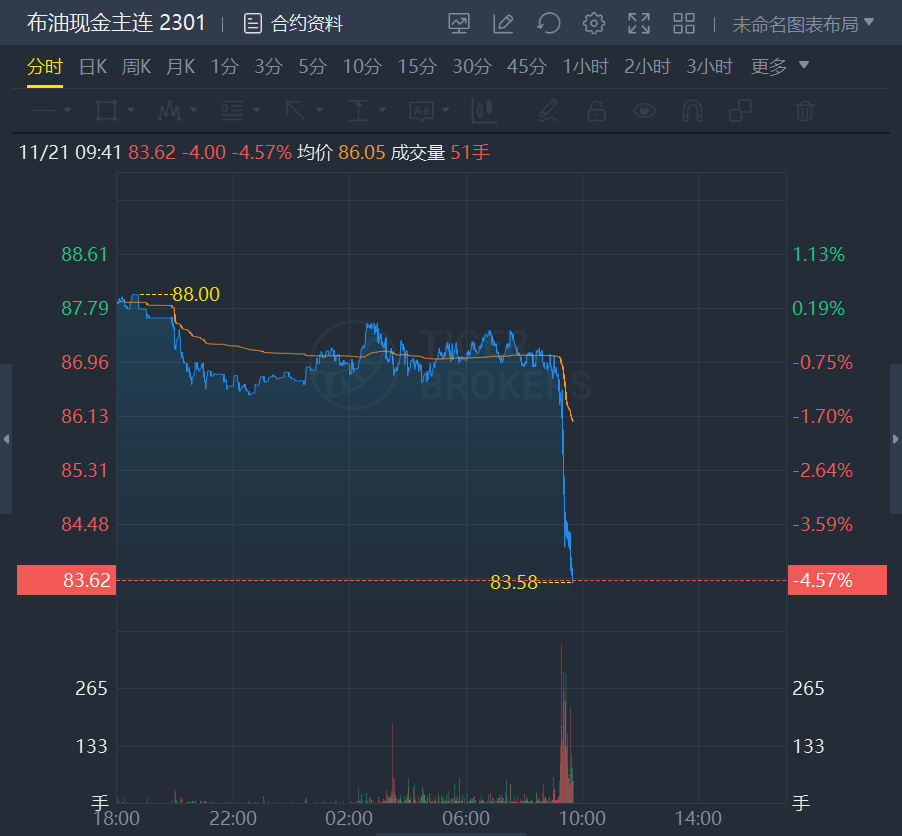
Task: Expand the line drawing tool dropdown
Action: (52, 110)
